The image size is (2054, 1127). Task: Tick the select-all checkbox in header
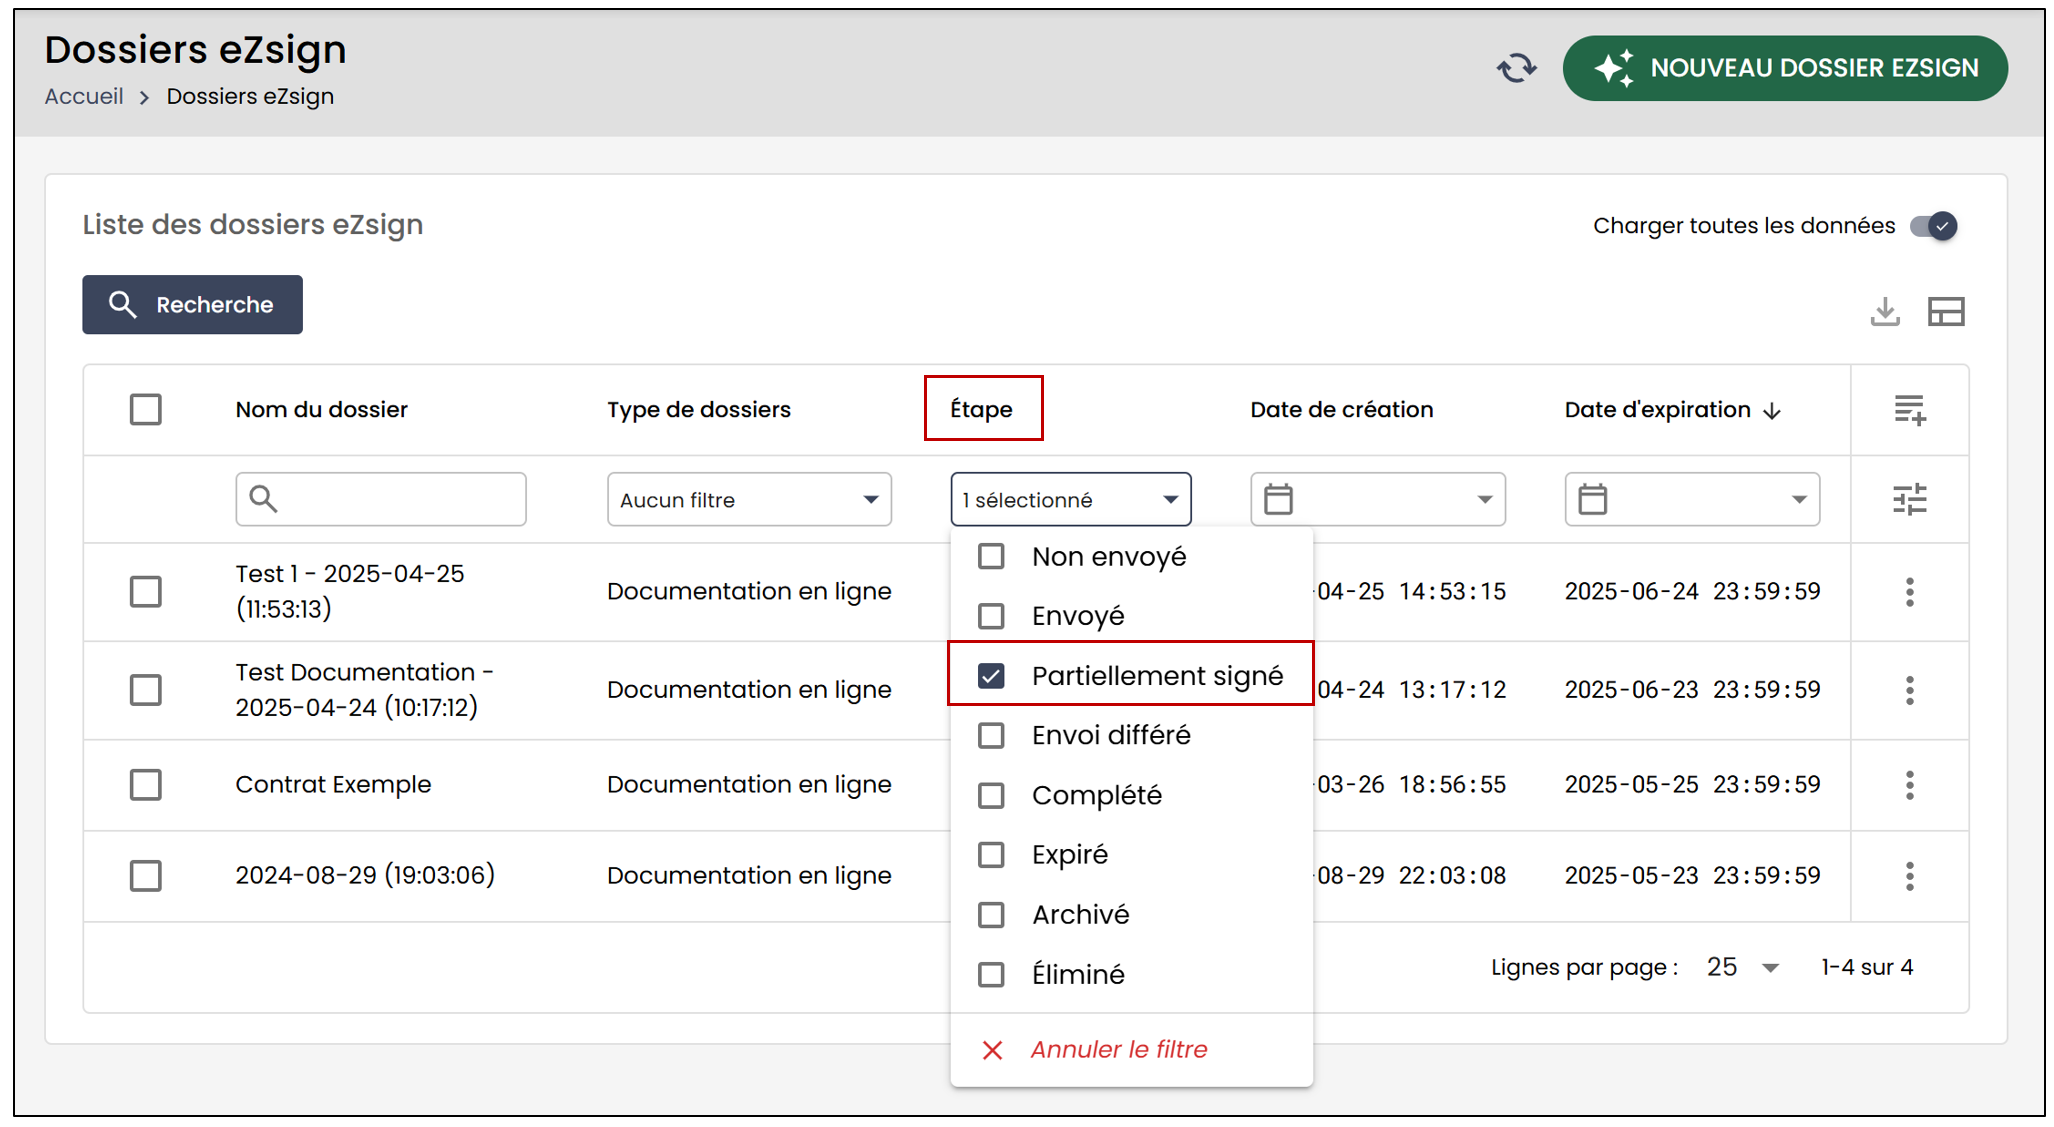tap(146, 410)
